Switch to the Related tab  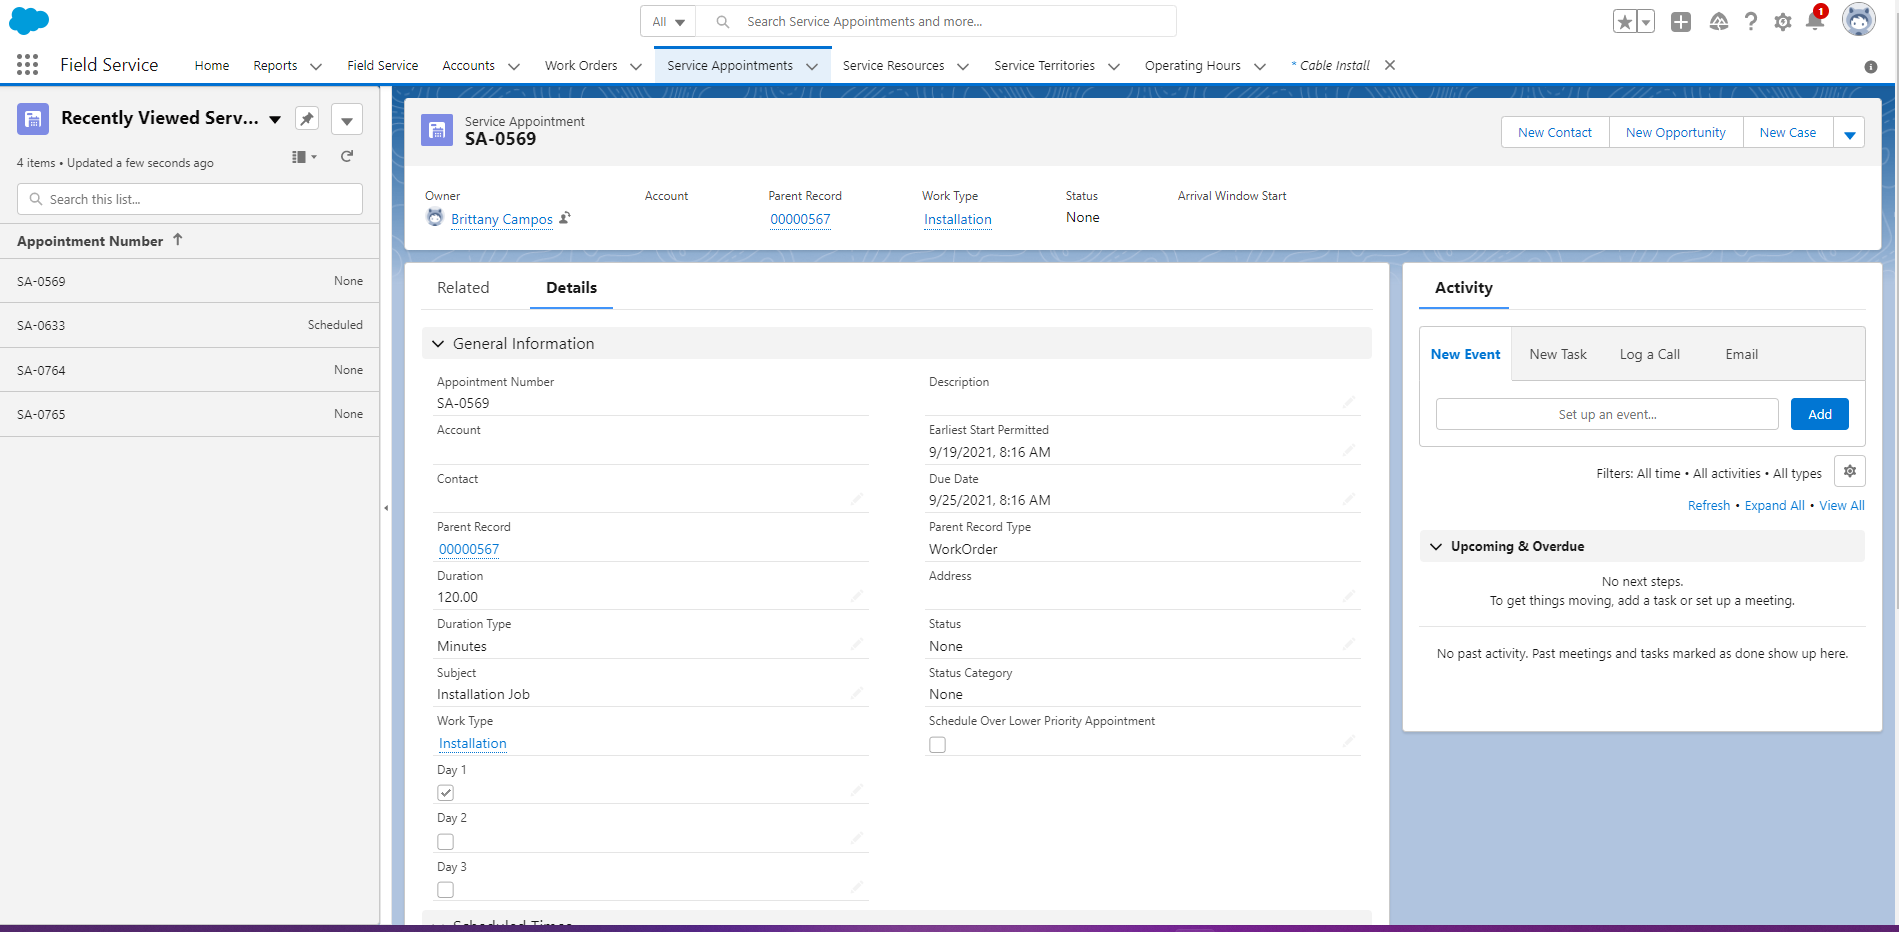(x=463, y=288)
